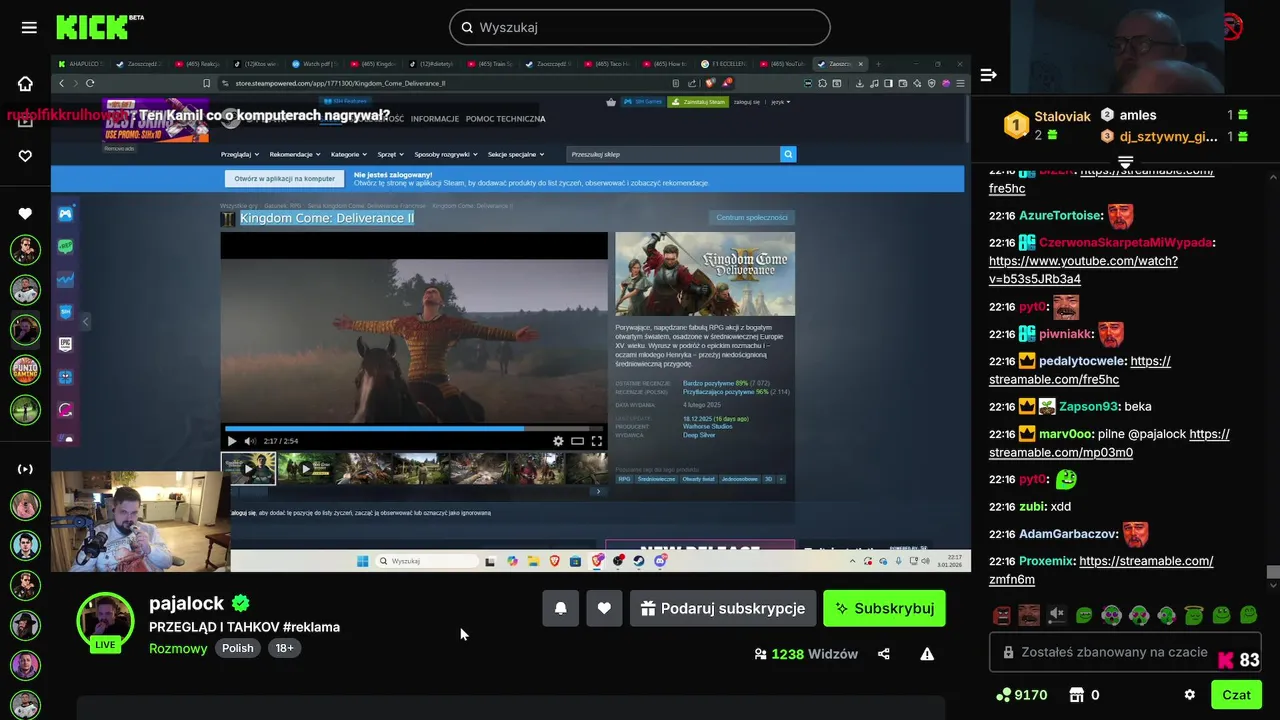Click the Rozmowy category link
The width and height of the screenshot is (1280, 720).
tap(178, 648)
